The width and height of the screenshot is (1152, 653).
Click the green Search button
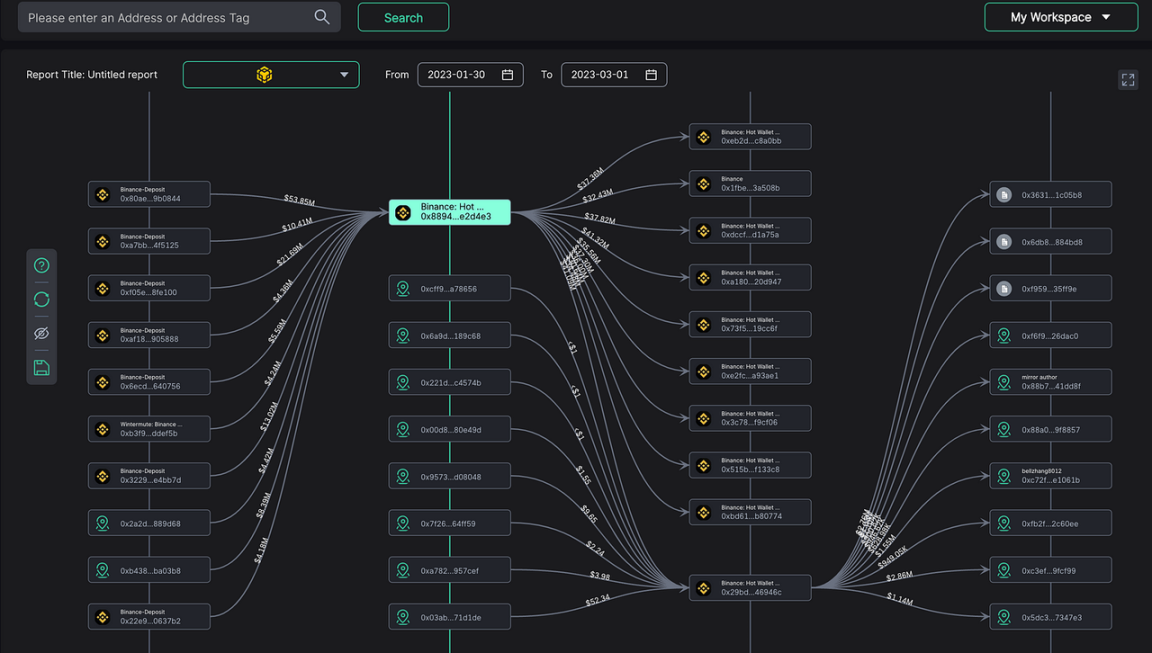click(403, 17)
